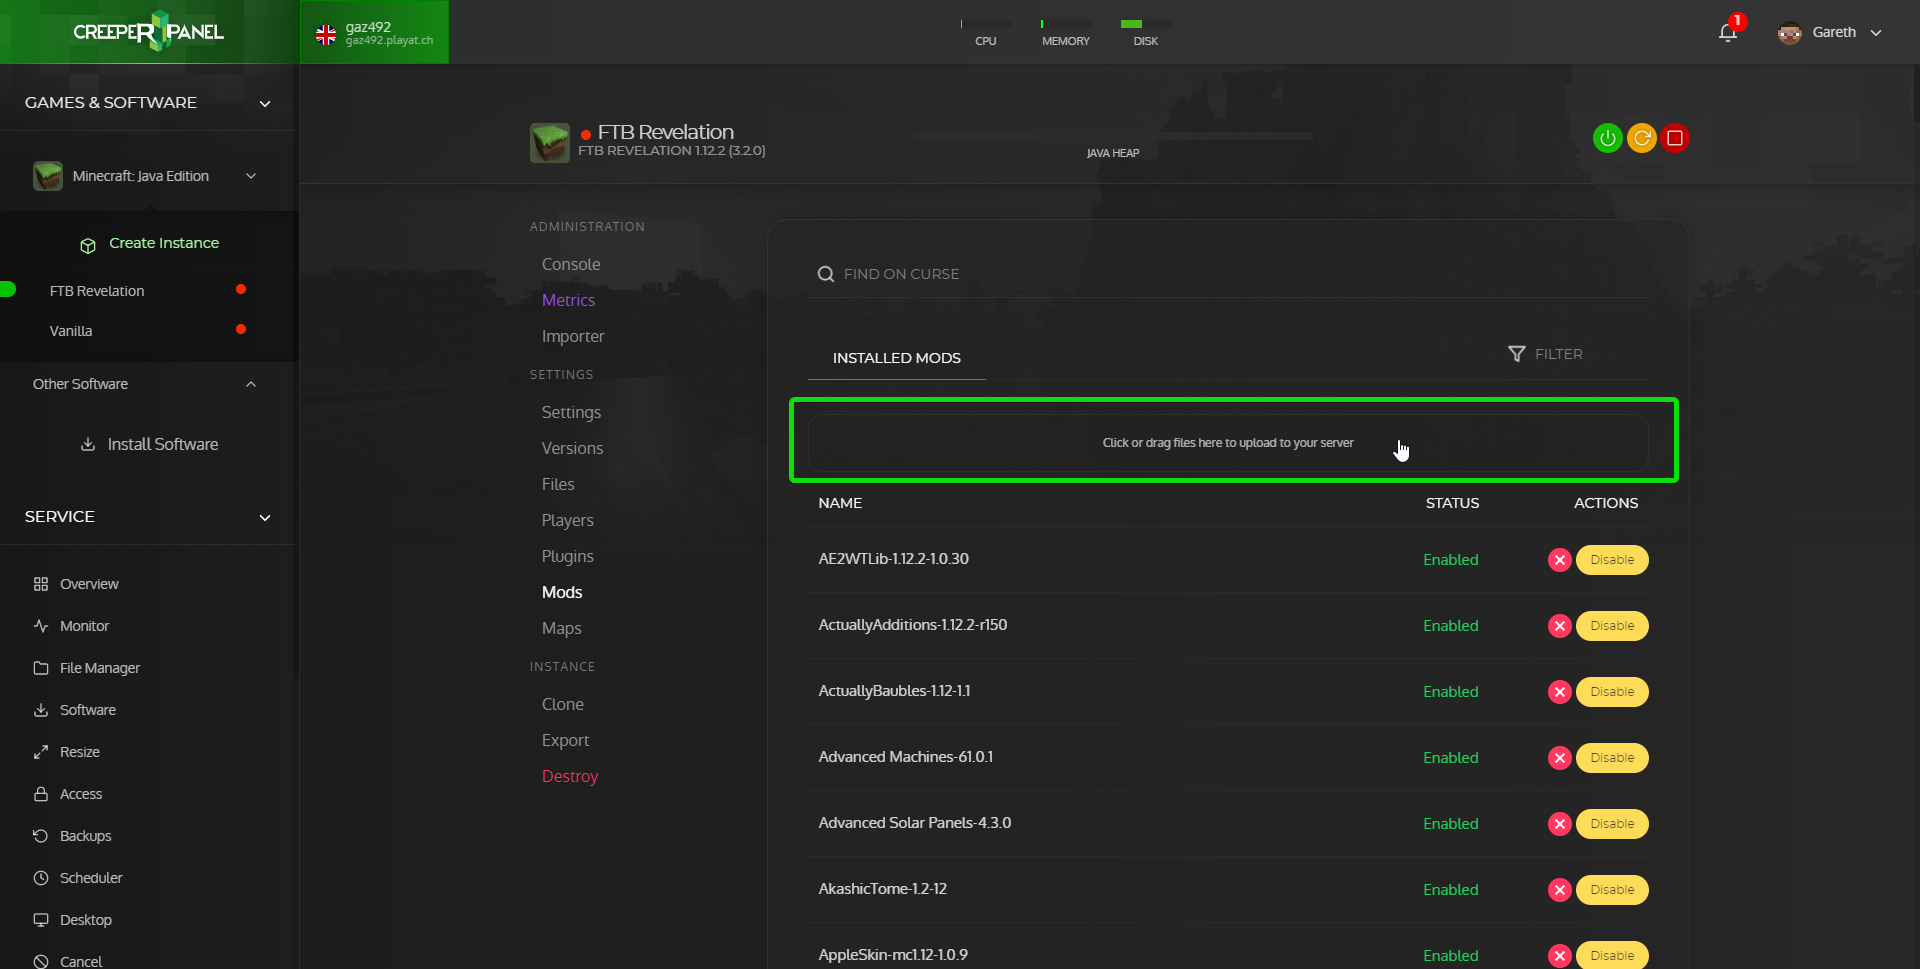Click the file upload drop zone
The height and width of the screenshot is (969, 1920).
click(x=1228, y=443)
